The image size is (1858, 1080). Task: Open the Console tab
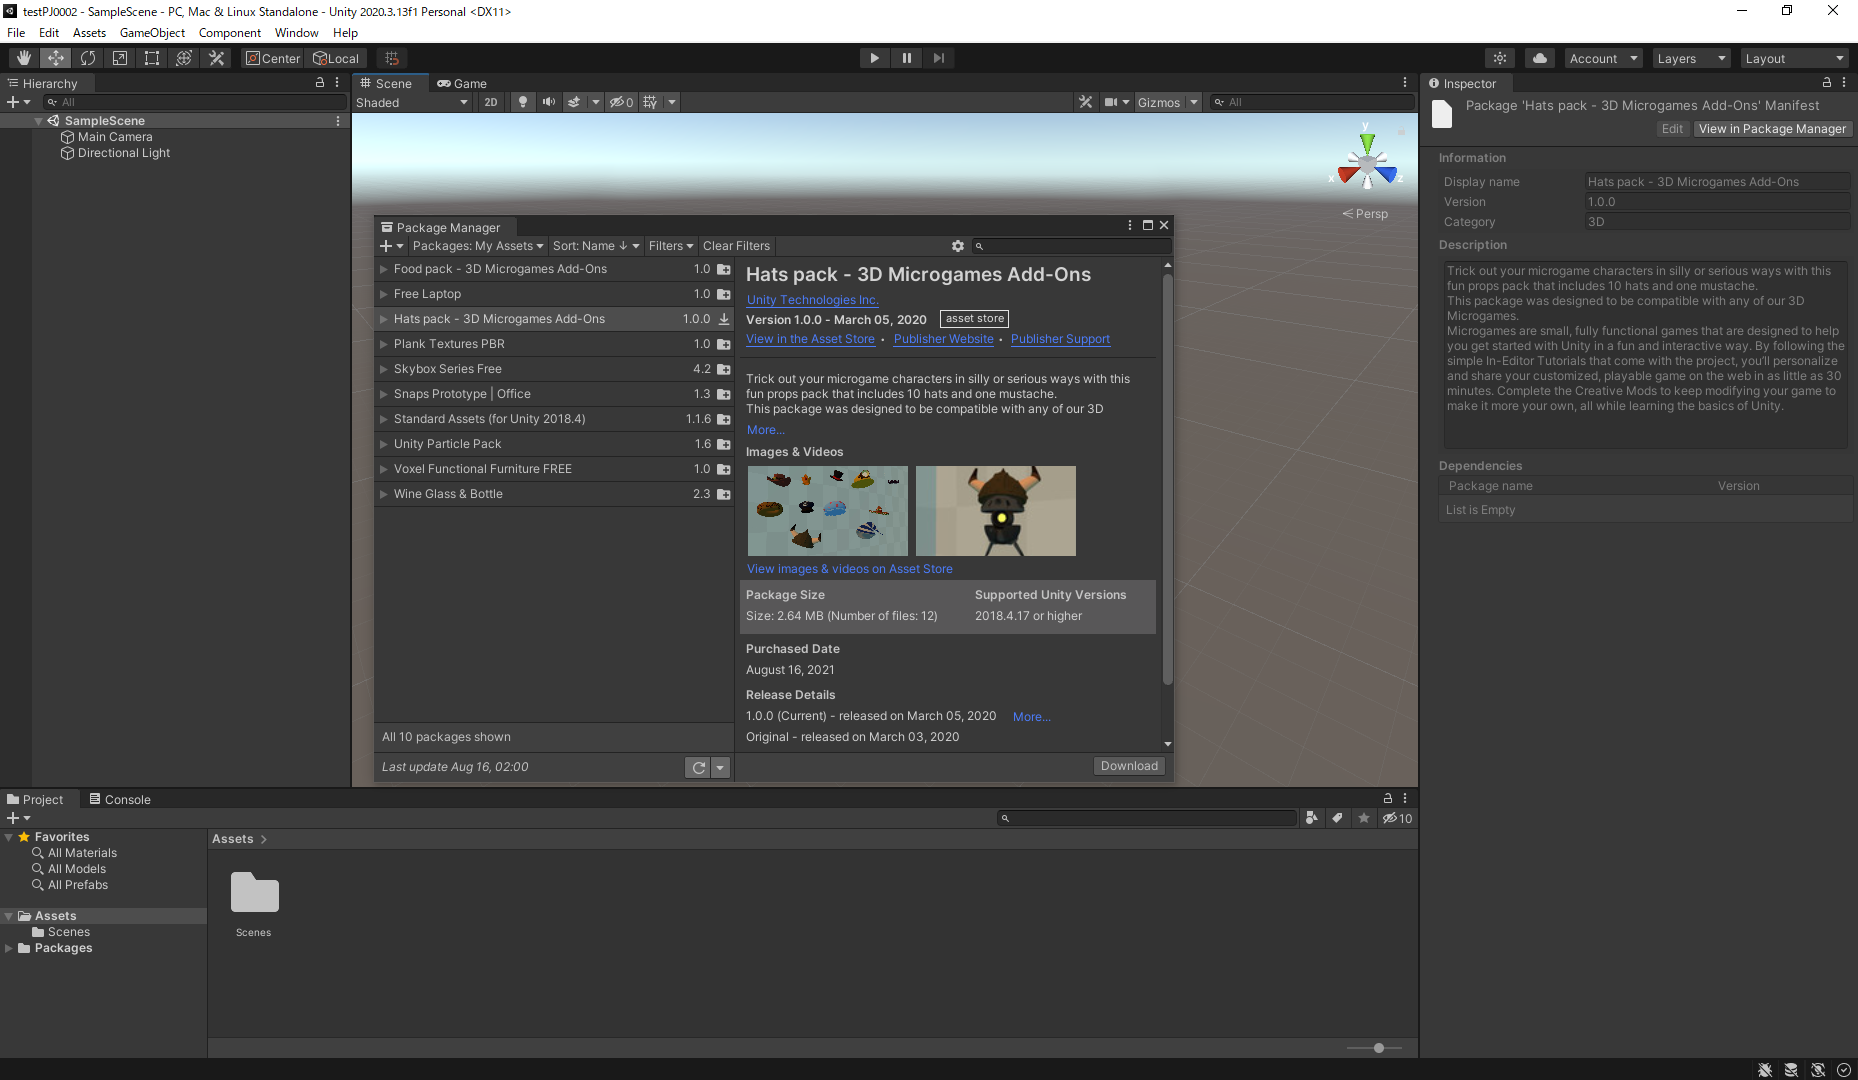click(x=119, y=799)
